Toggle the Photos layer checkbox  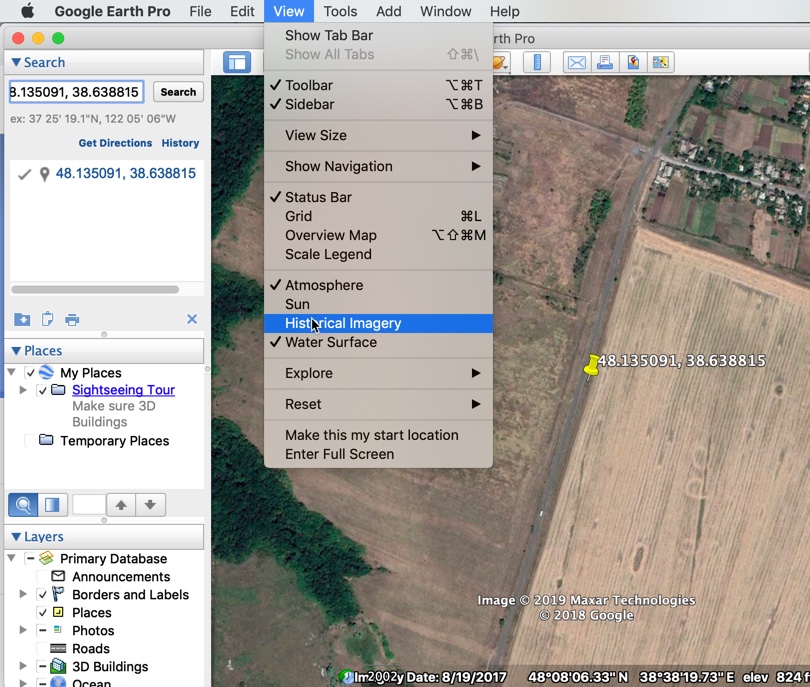[42, 631]
